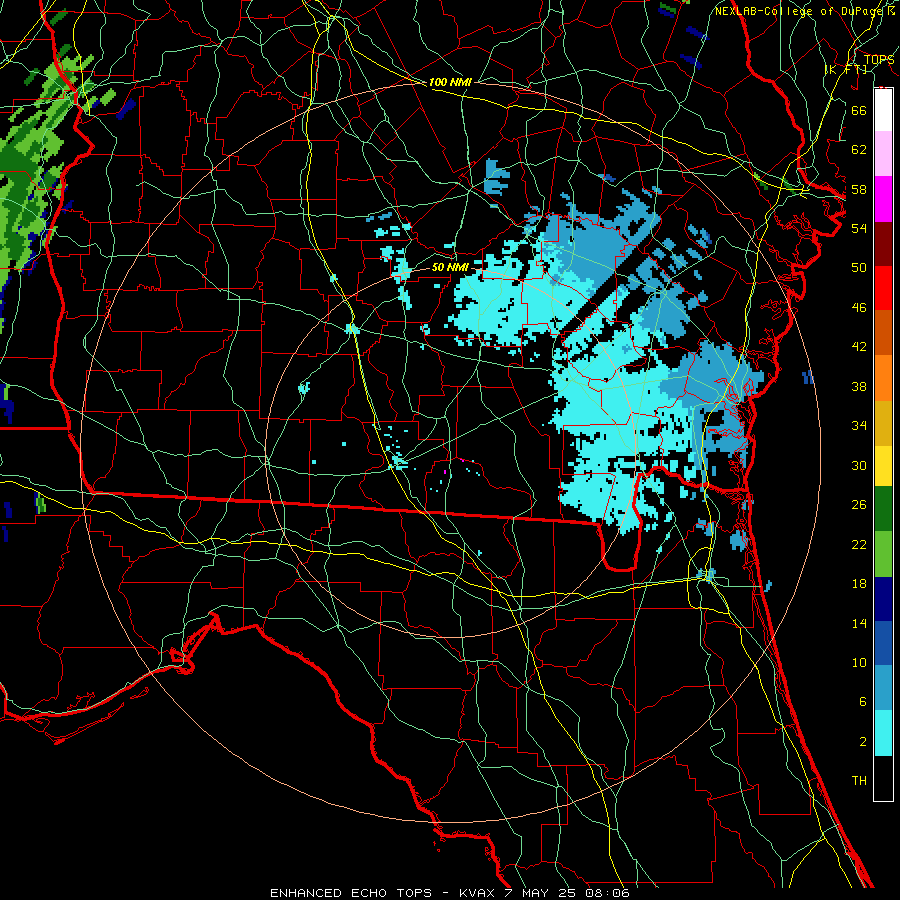The image size is (900, 900).
Task: Click the legend value "58"
Action: point(859,189)
